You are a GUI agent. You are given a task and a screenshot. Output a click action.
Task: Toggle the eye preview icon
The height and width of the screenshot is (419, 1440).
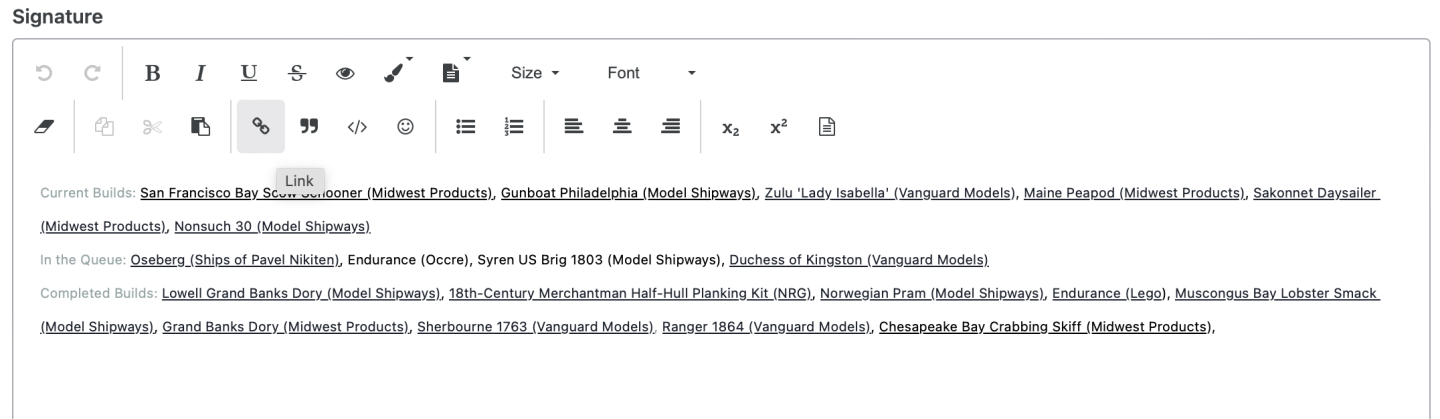(x=345, y=73)
